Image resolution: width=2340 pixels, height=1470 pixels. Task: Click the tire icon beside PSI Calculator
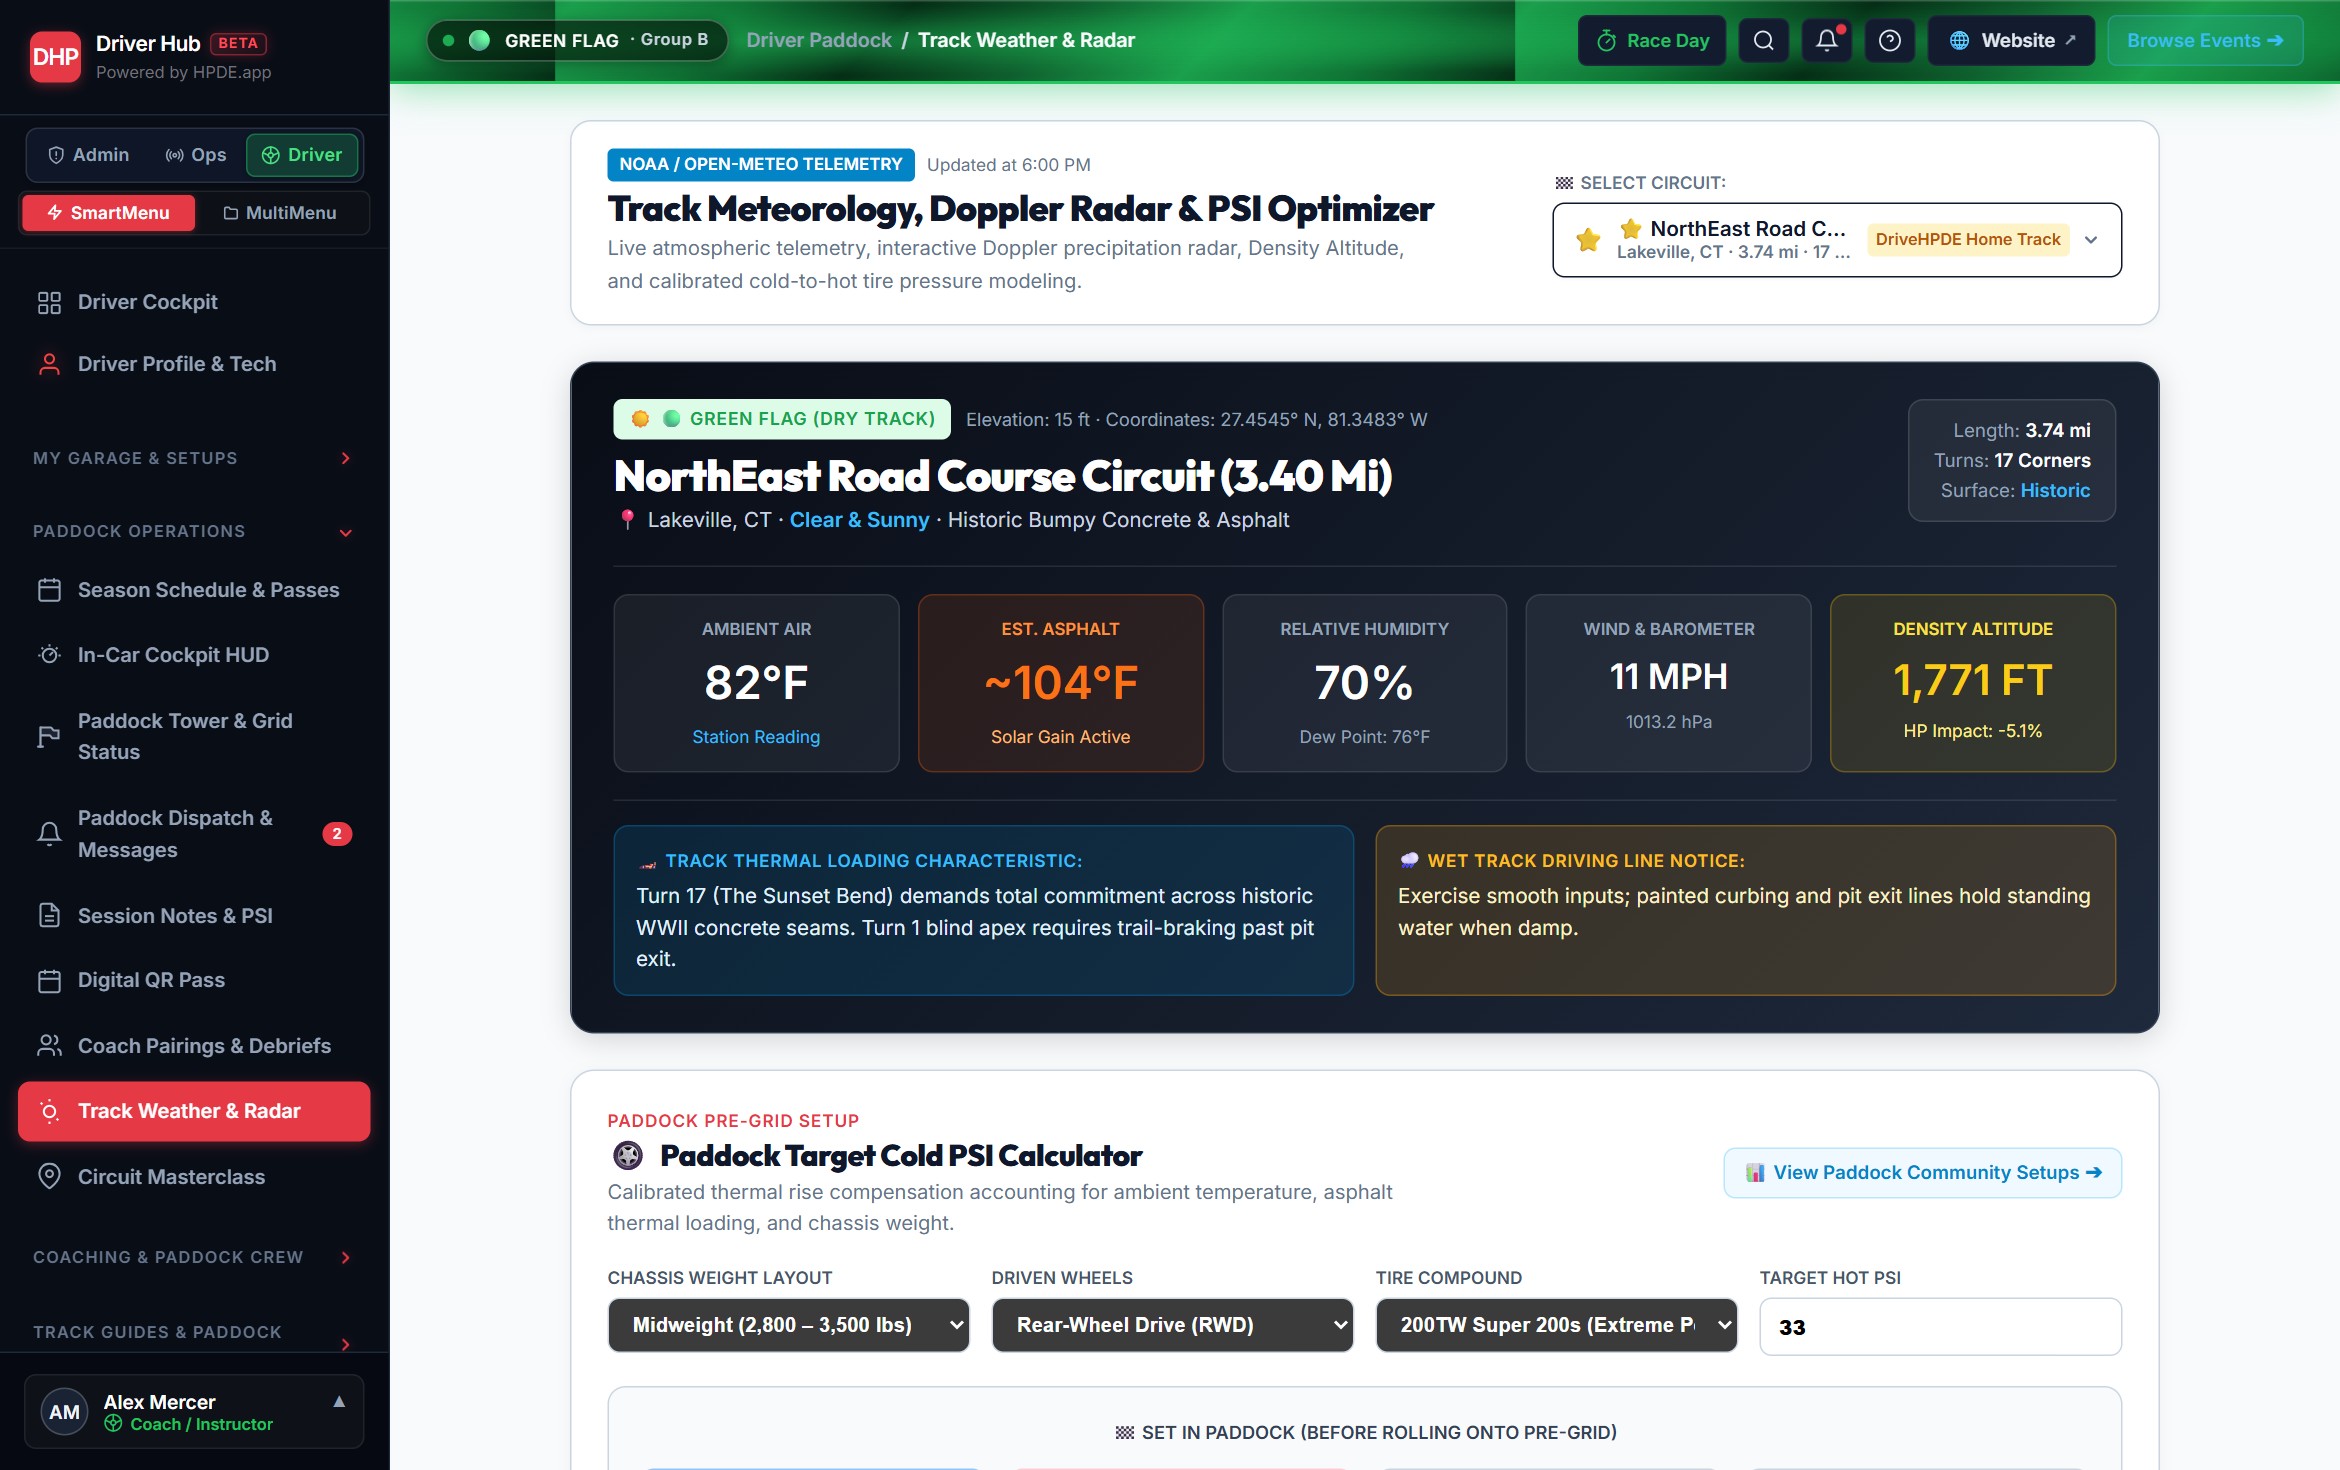628,1156
